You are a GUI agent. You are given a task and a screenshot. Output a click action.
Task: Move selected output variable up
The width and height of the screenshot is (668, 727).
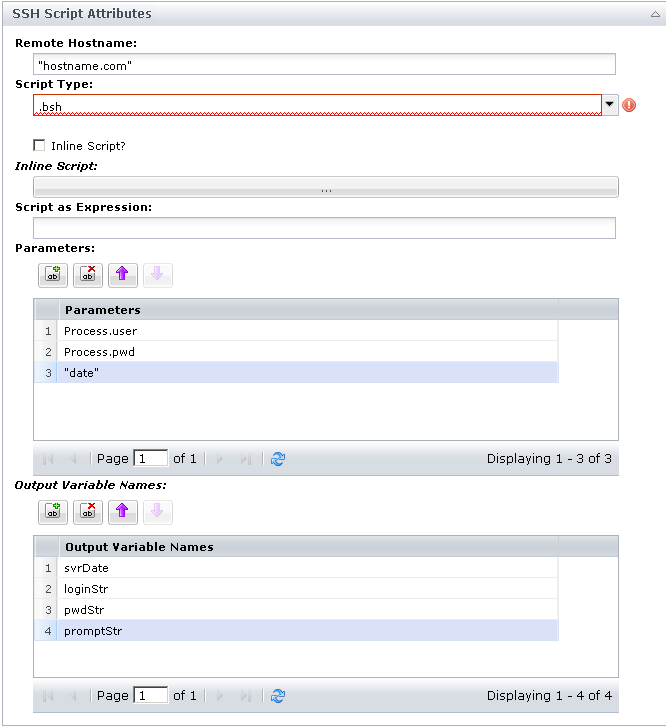click(123, 512)
